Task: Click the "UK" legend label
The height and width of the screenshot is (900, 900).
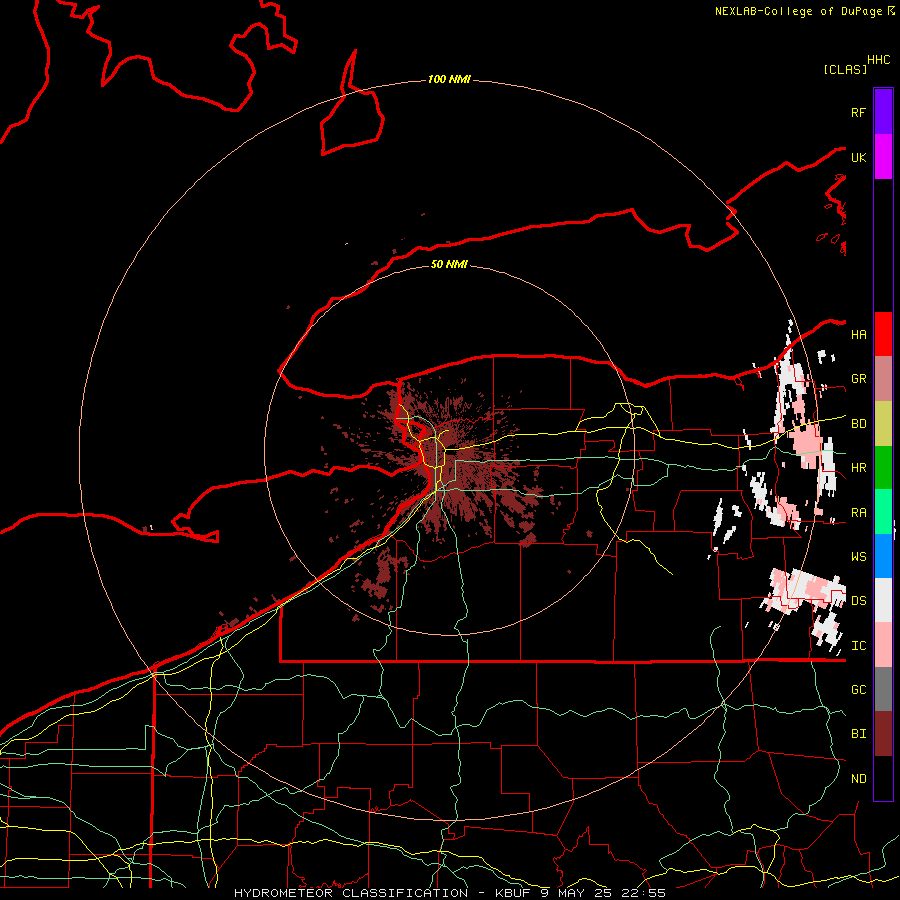Action: 858,157
